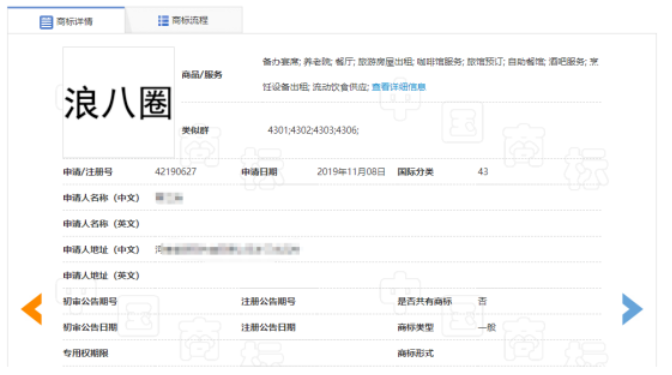The width and height of the screenshot is (672, 375).
Task: Click the 否 value for shared trademark
Action: coord(483,301)
